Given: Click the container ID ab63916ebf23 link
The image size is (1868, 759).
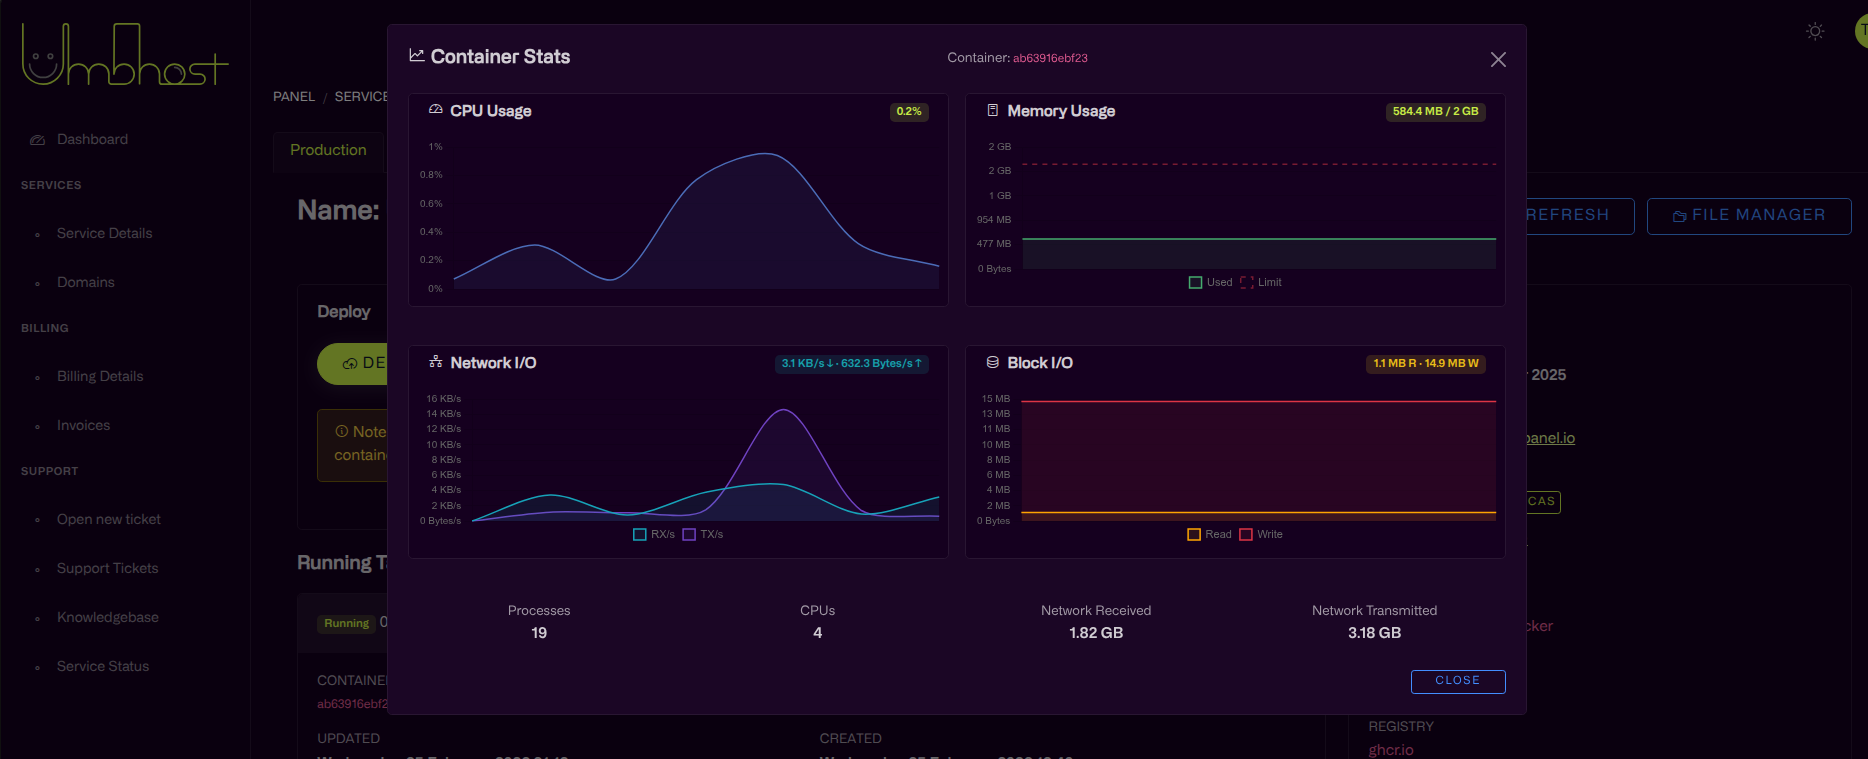Looking at the screenshot, I should (x=1050, y=58).
